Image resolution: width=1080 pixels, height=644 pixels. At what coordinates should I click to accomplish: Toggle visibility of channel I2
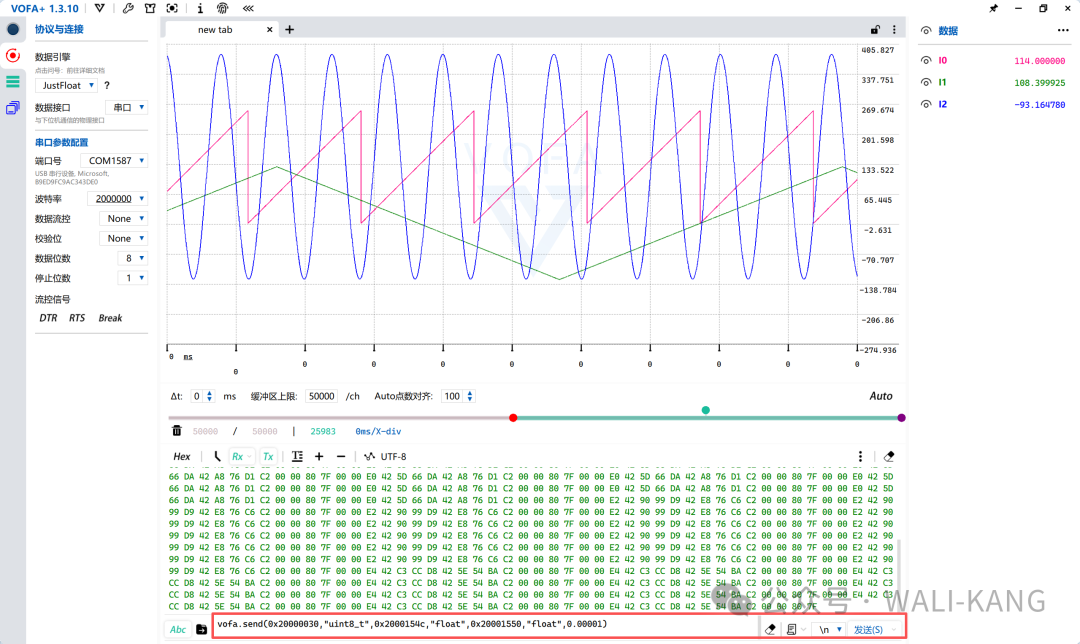(x=926, y=105)
